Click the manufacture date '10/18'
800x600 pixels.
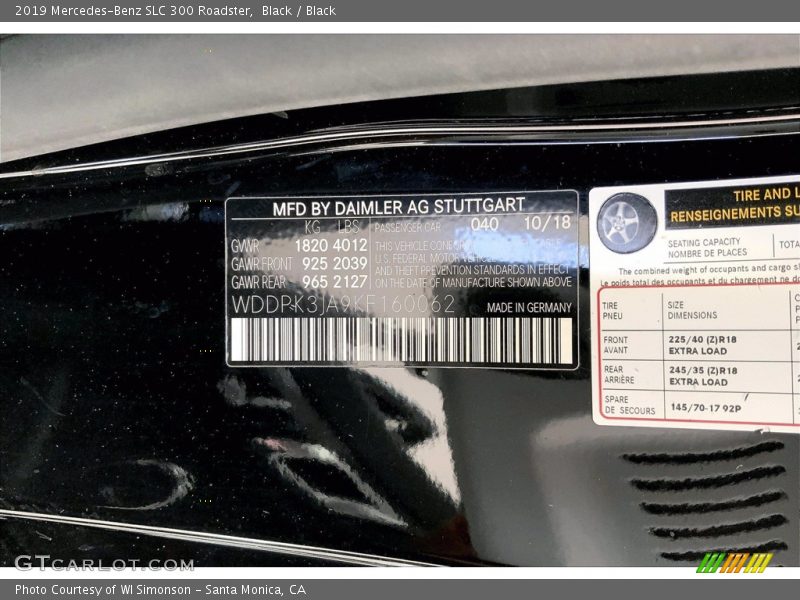[547, 223]
